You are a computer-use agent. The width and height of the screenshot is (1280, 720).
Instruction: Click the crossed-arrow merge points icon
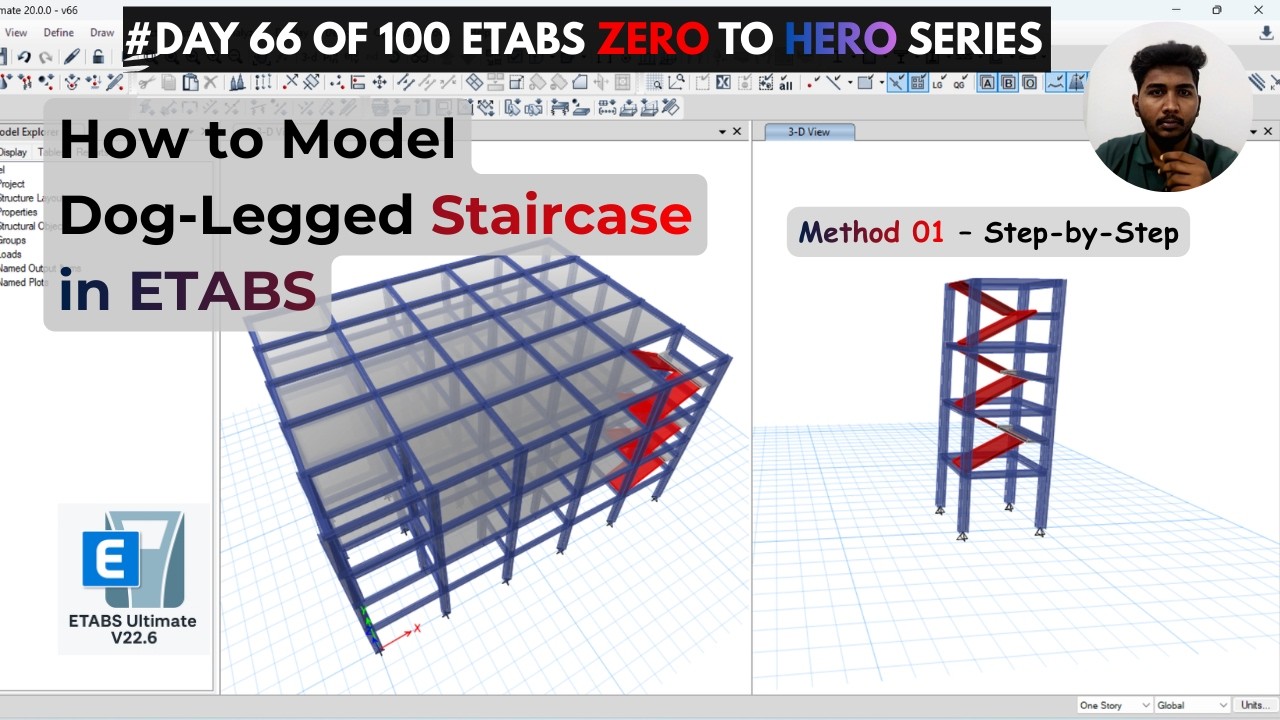(290, 83)
